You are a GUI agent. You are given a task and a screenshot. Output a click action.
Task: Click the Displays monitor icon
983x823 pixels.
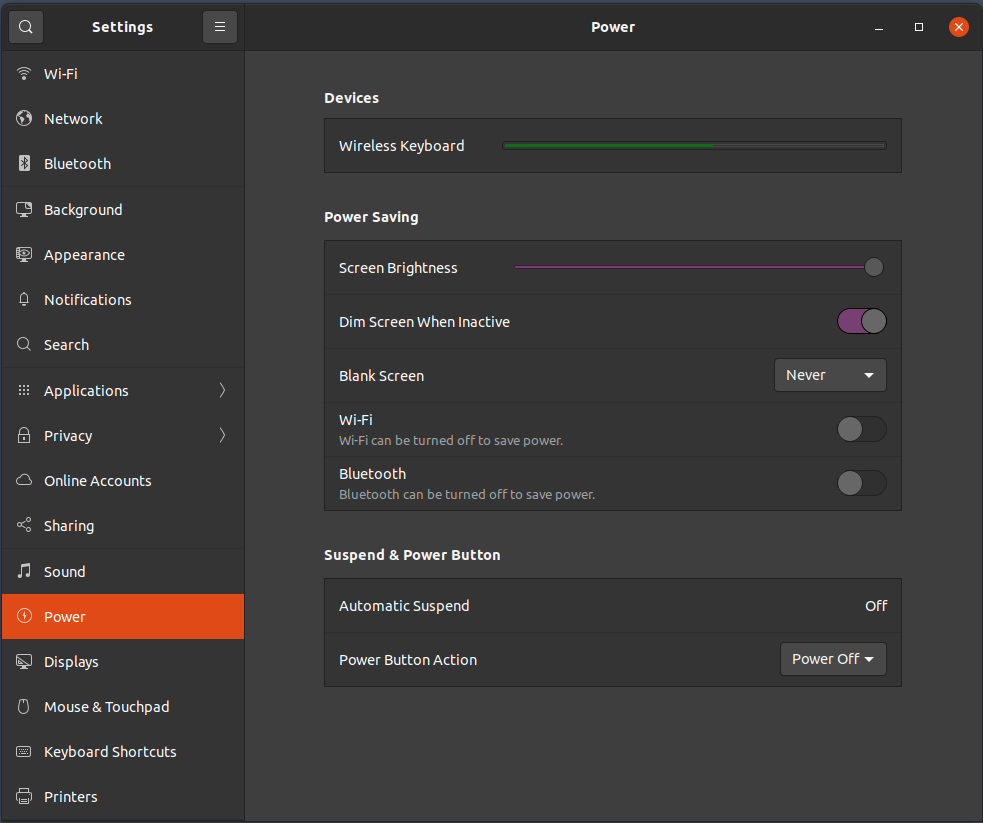click(25, 662)
